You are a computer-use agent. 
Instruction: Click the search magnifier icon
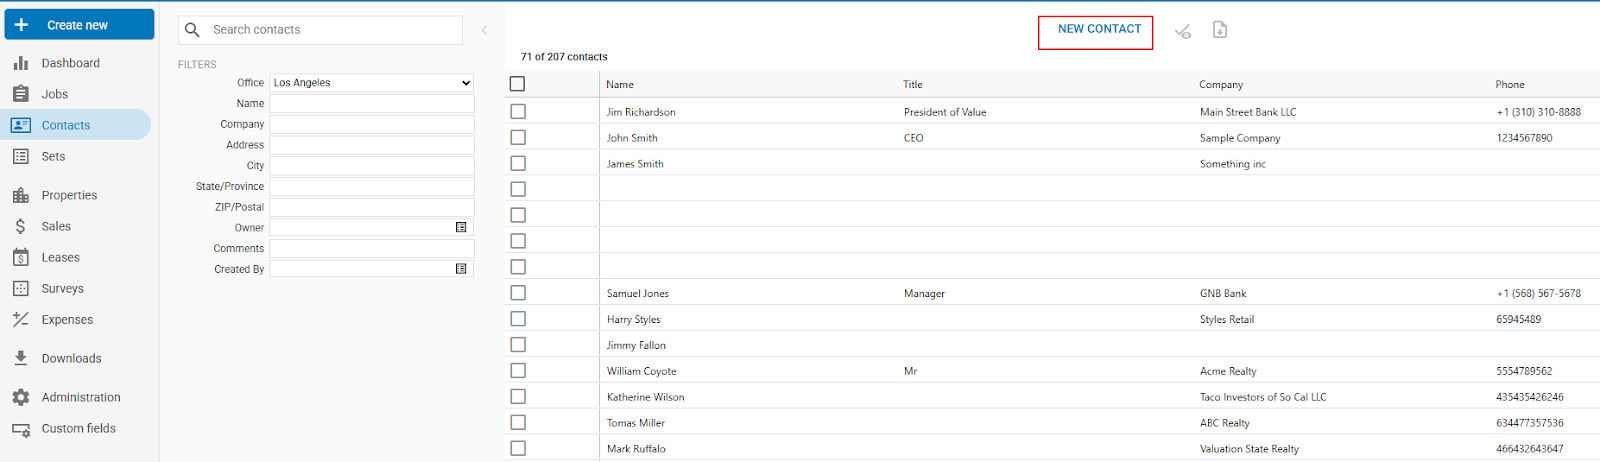point(193,30)
